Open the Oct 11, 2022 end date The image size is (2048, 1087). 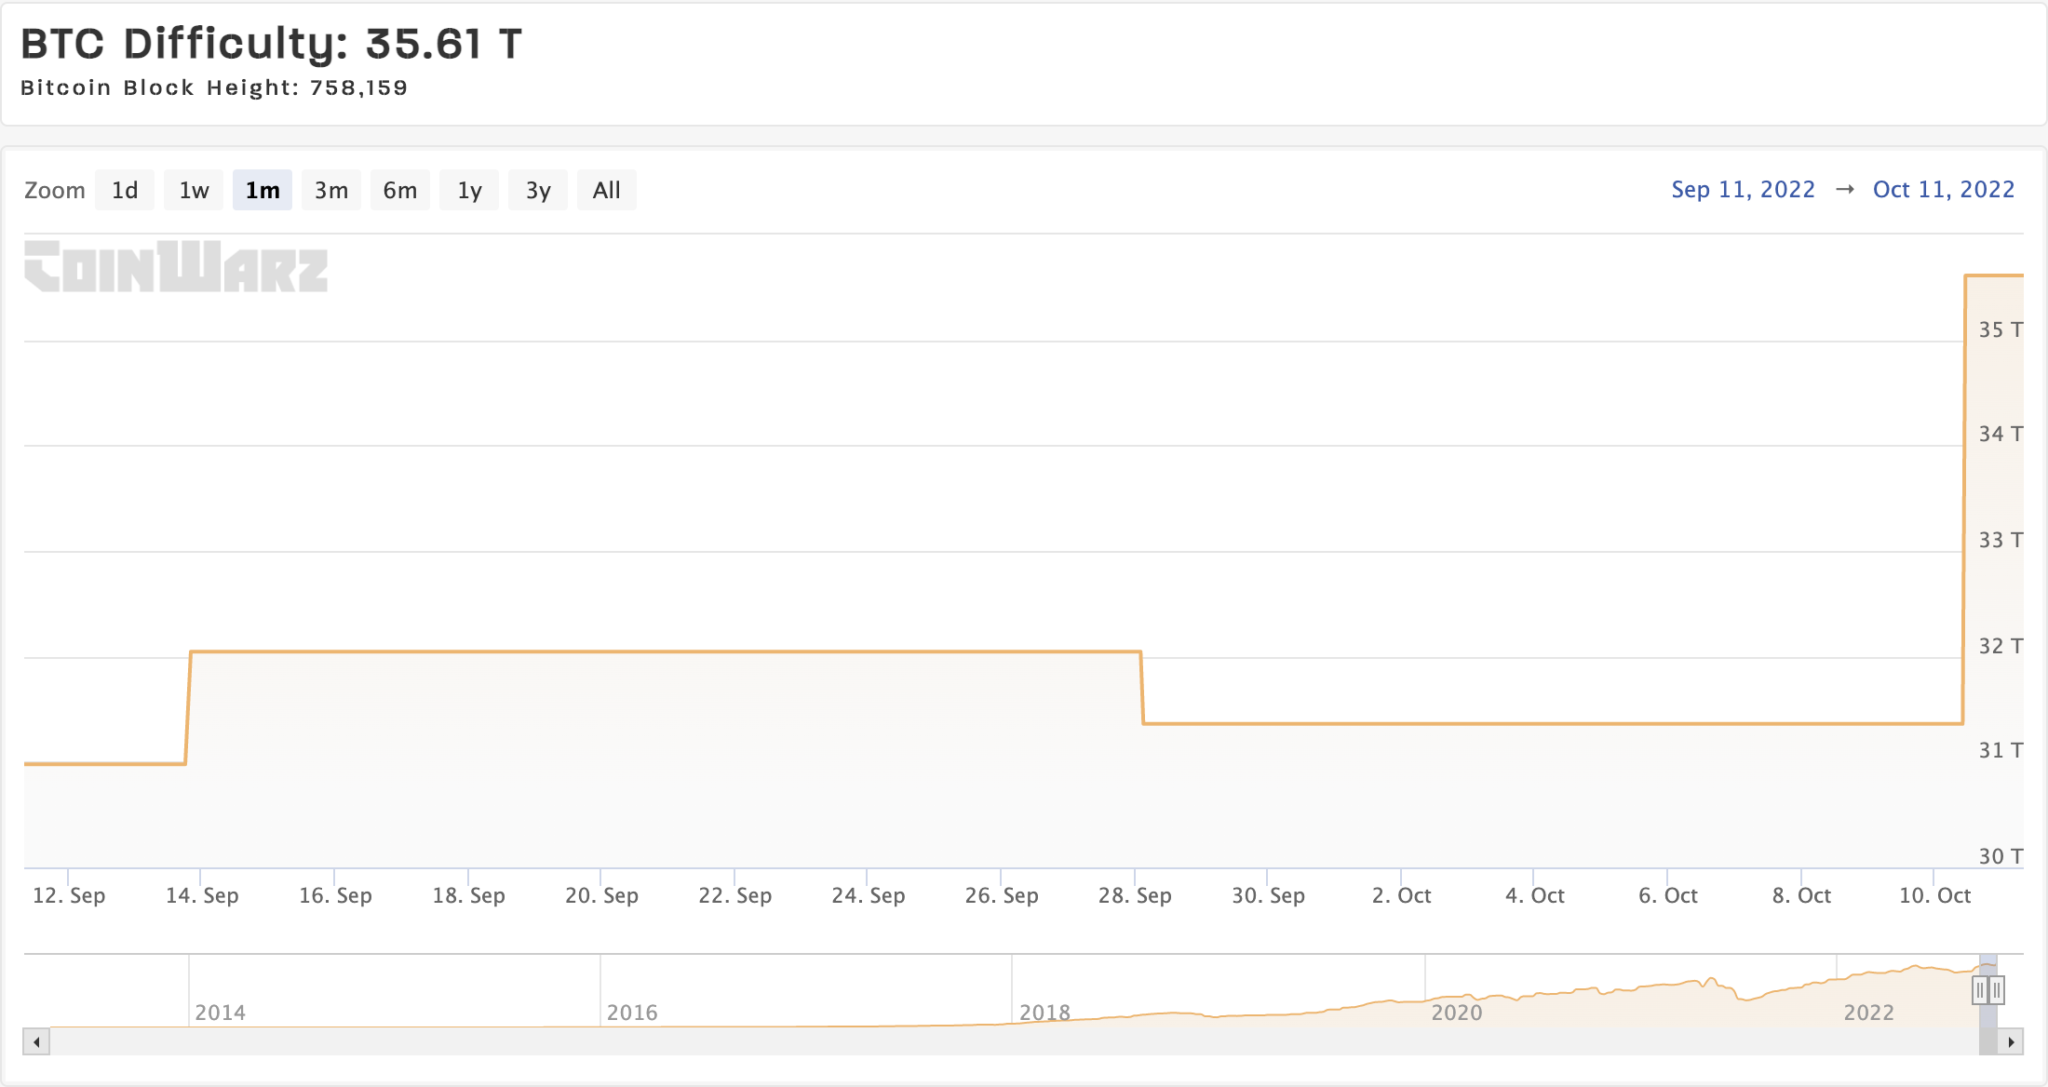point(1944,189)
